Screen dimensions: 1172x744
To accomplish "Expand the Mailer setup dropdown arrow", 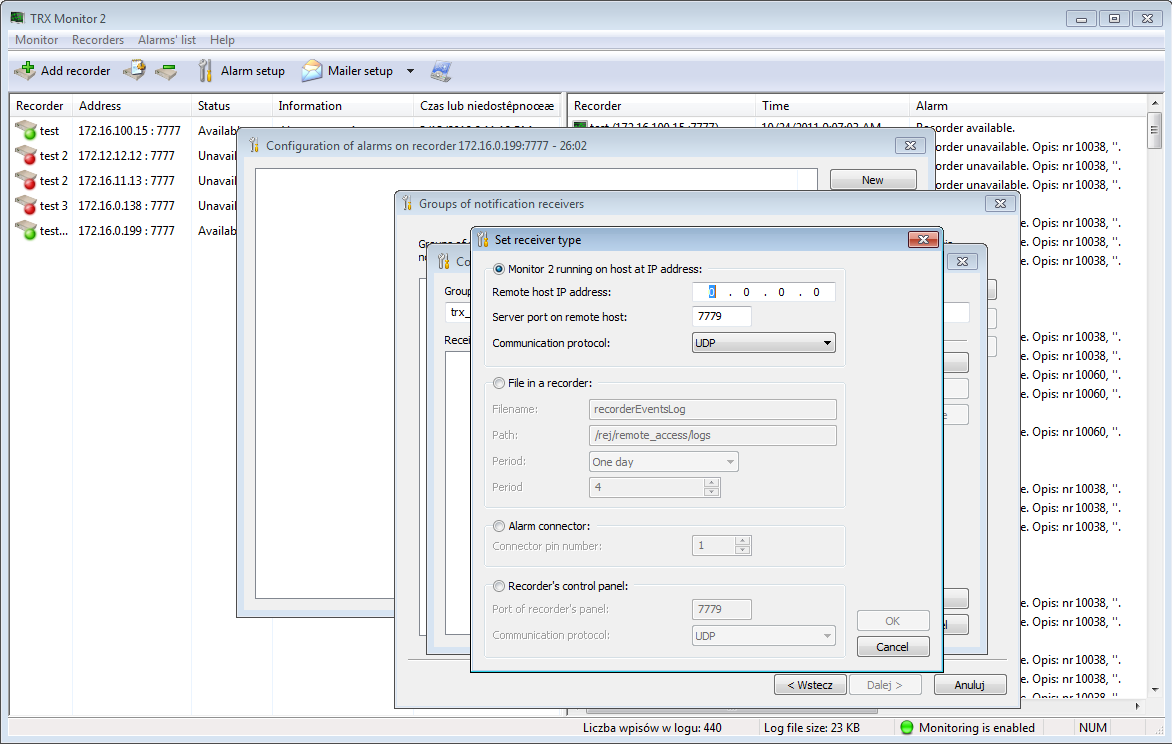I will click(410, 71).
